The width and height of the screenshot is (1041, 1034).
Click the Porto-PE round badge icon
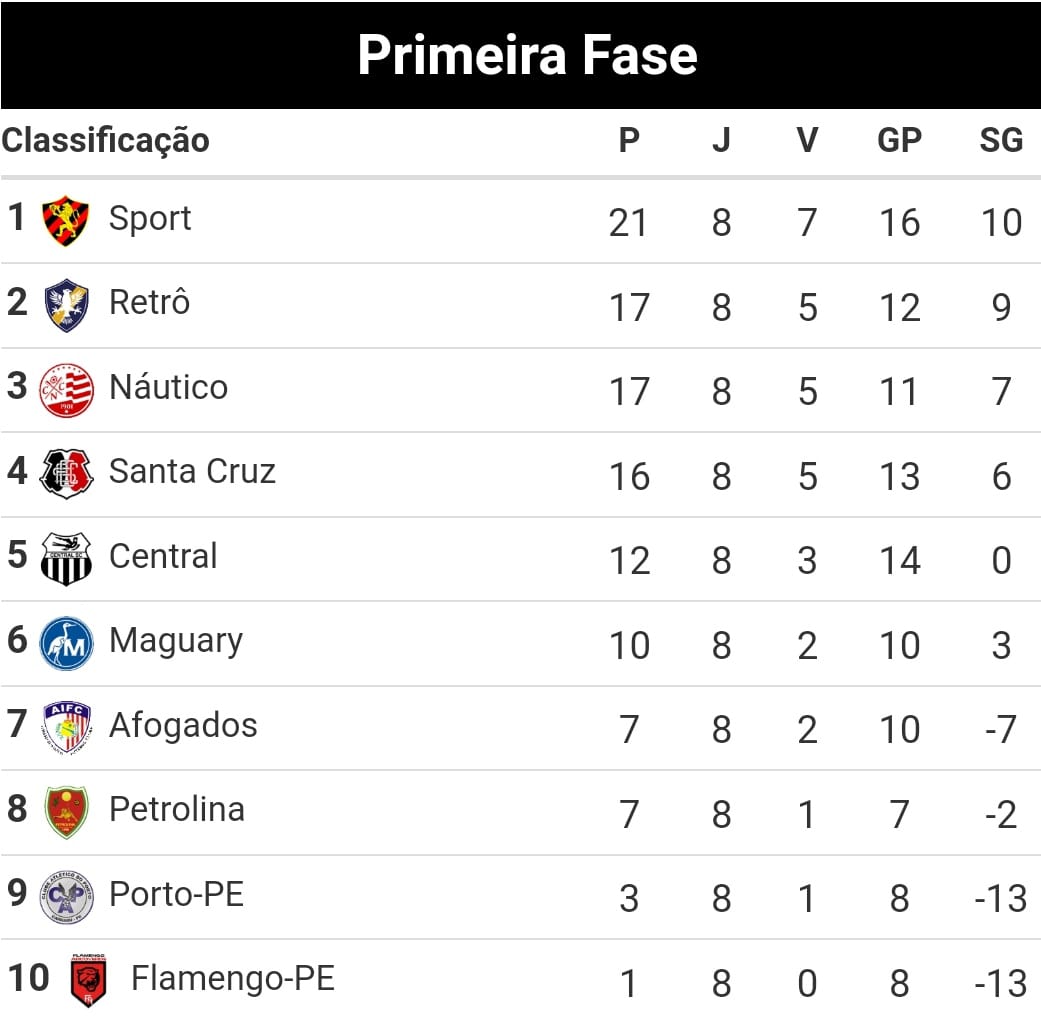[x=66, y=897]
